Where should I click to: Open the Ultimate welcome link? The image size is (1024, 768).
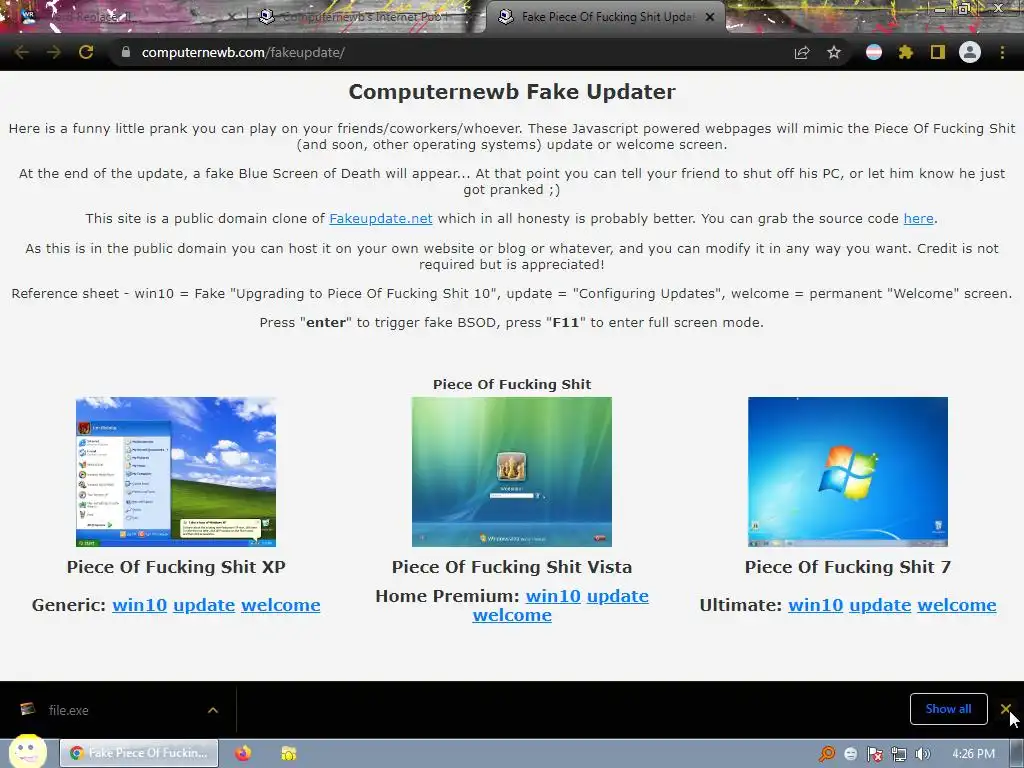coord(957,605)
